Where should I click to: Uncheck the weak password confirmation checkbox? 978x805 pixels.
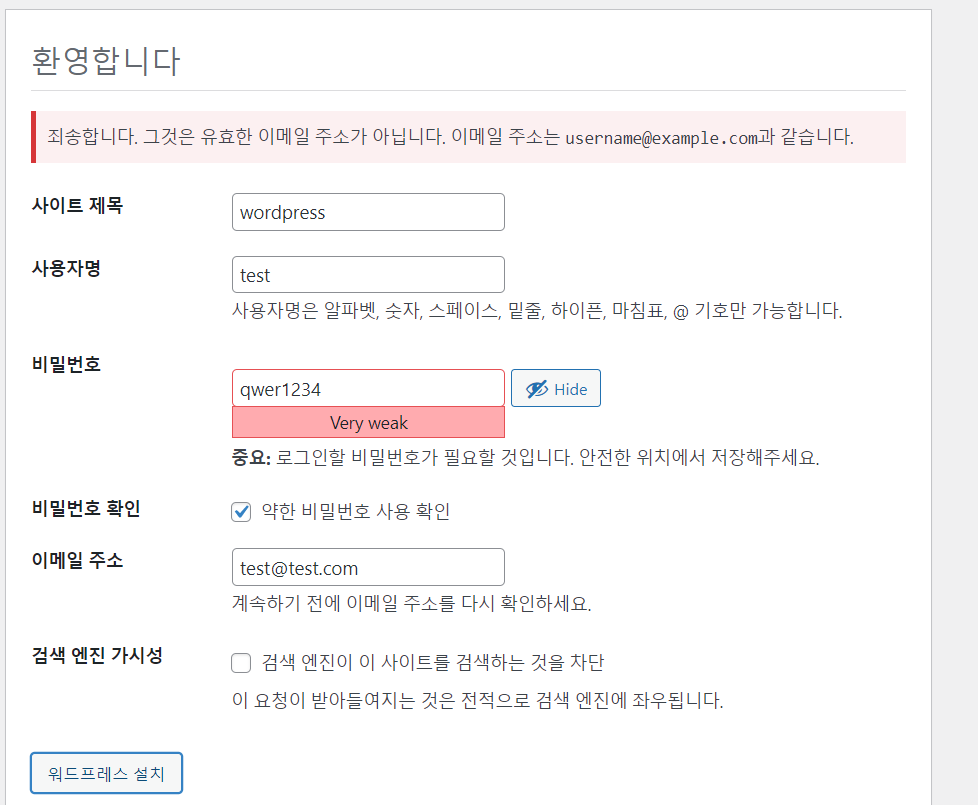tap(241, 512)
